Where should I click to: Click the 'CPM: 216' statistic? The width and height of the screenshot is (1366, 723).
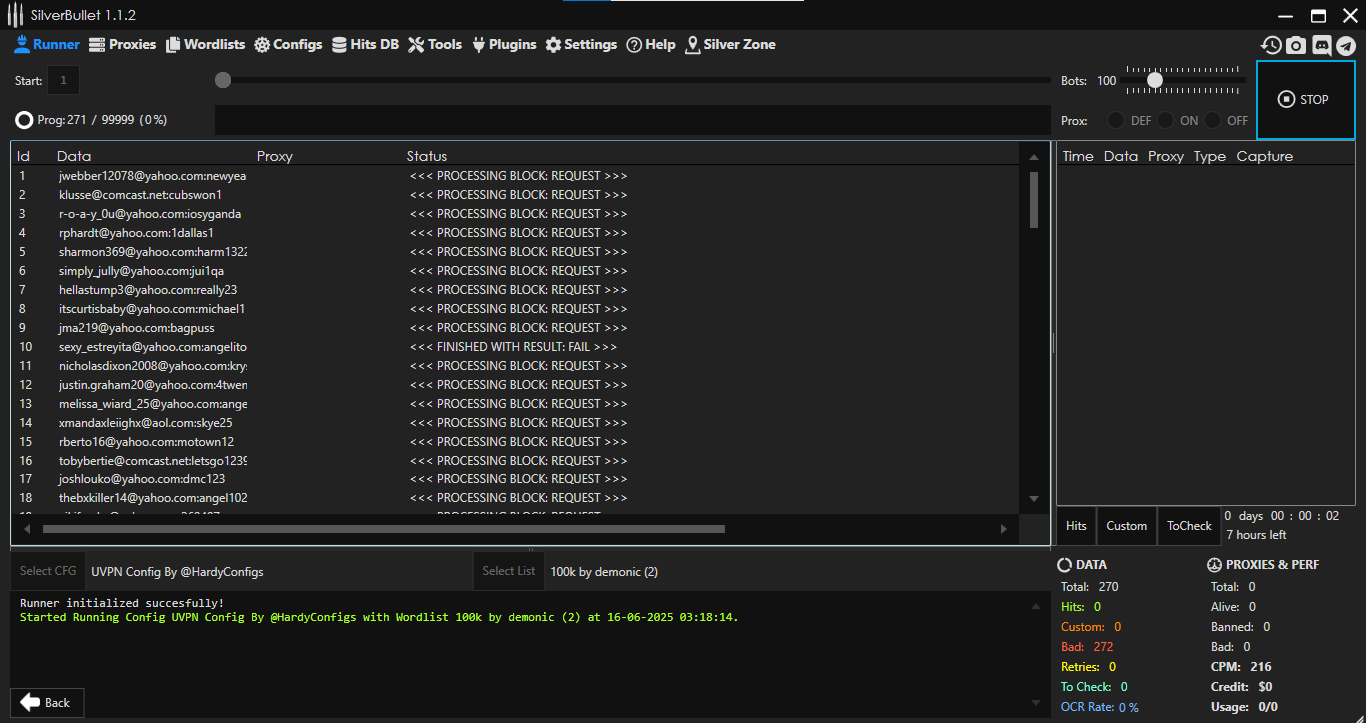tap(1241, 667)
